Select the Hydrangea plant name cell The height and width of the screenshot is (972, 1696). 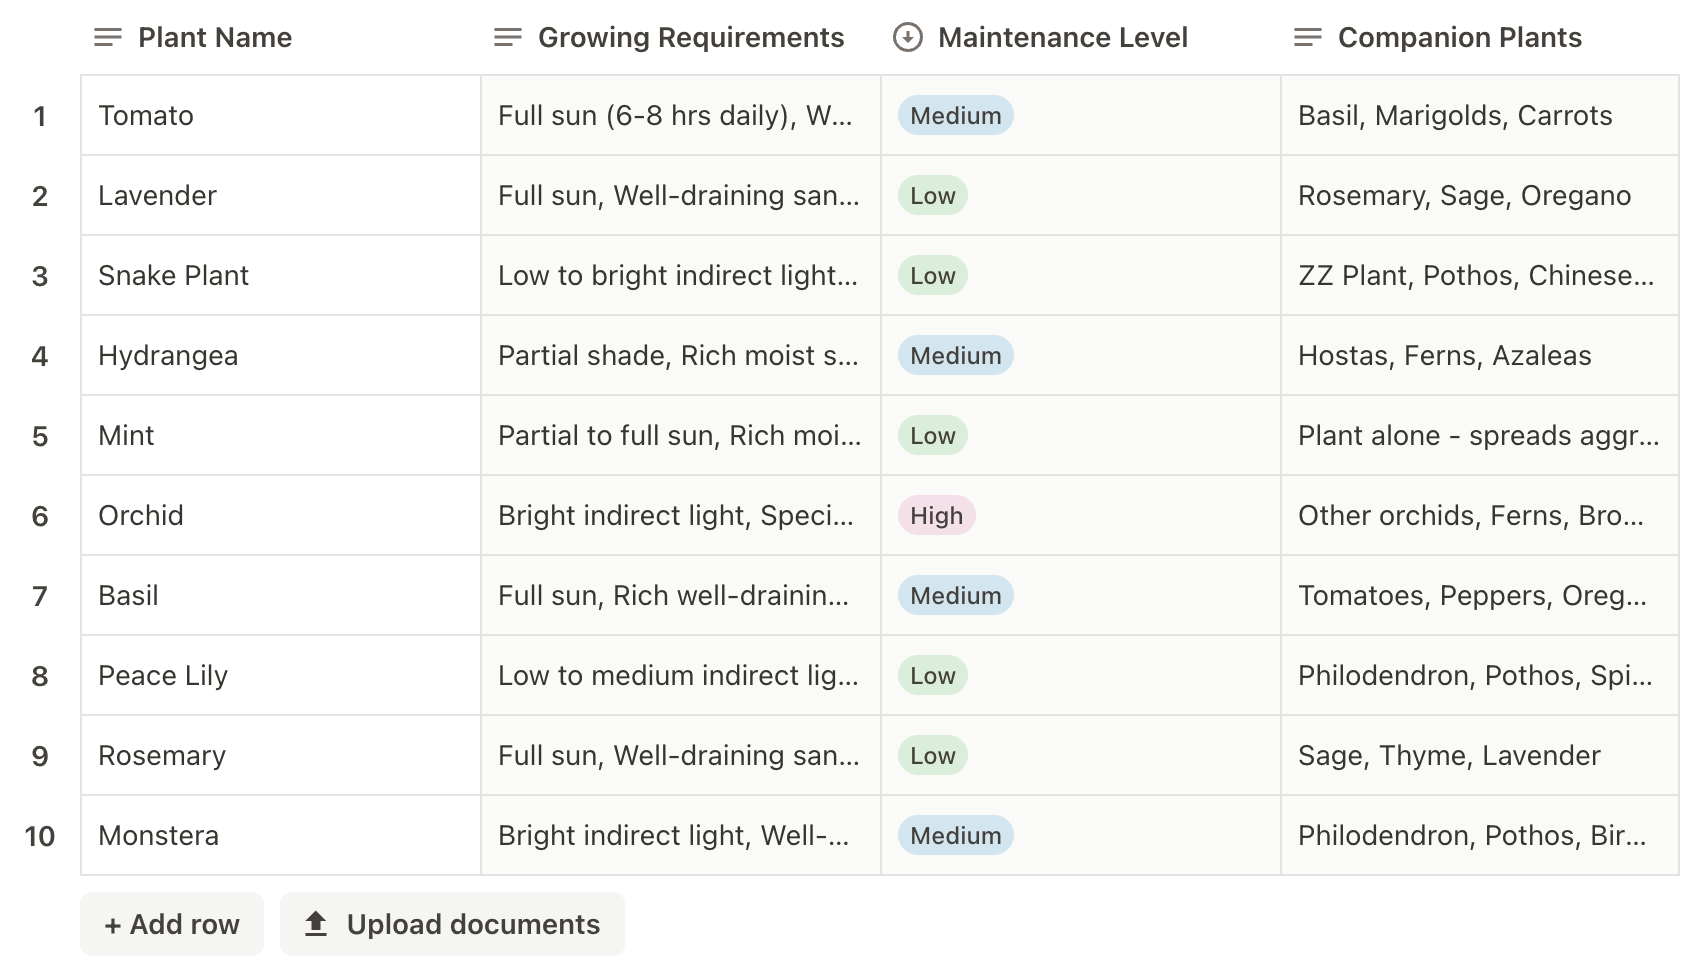point(281,355)
